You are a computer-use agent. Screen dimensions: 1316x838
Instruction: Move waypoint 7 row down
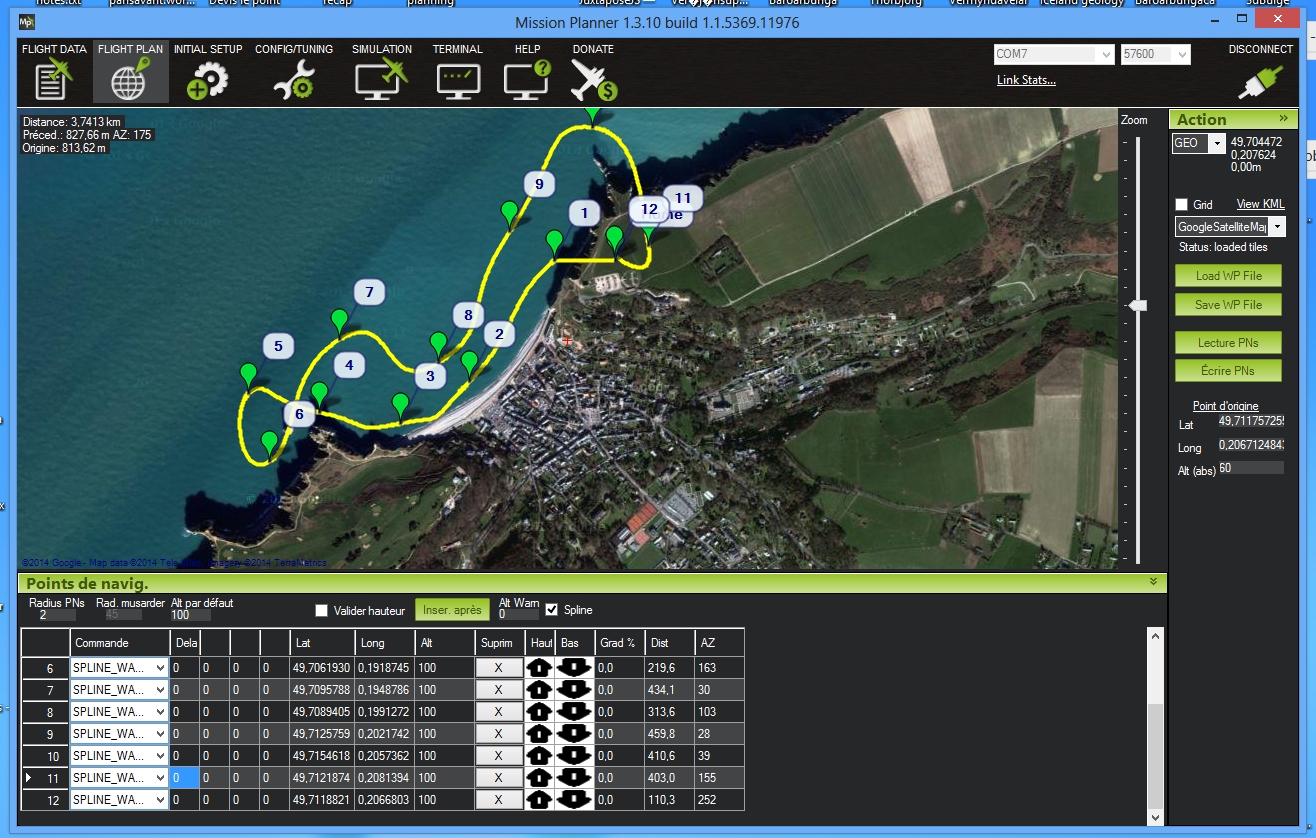point(573,690)
